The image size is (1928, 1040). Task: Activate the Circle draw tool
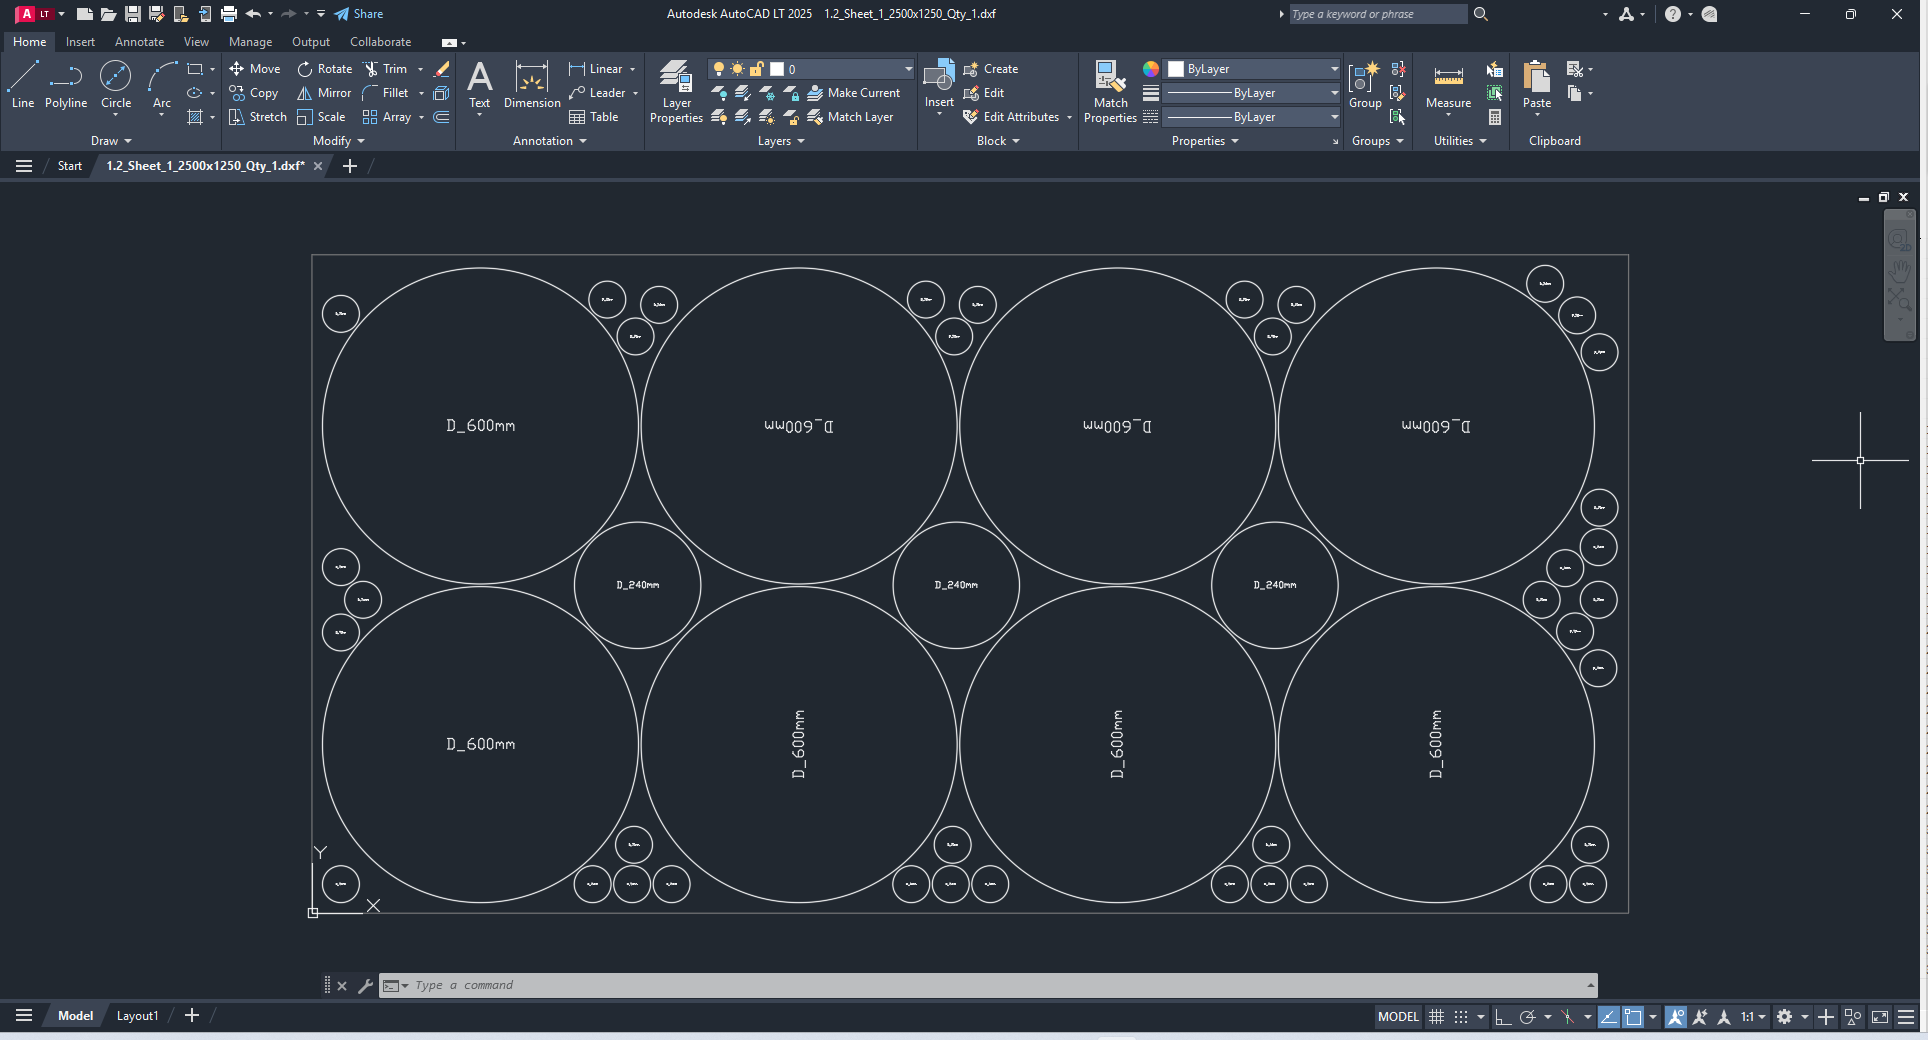pos(116,84)
